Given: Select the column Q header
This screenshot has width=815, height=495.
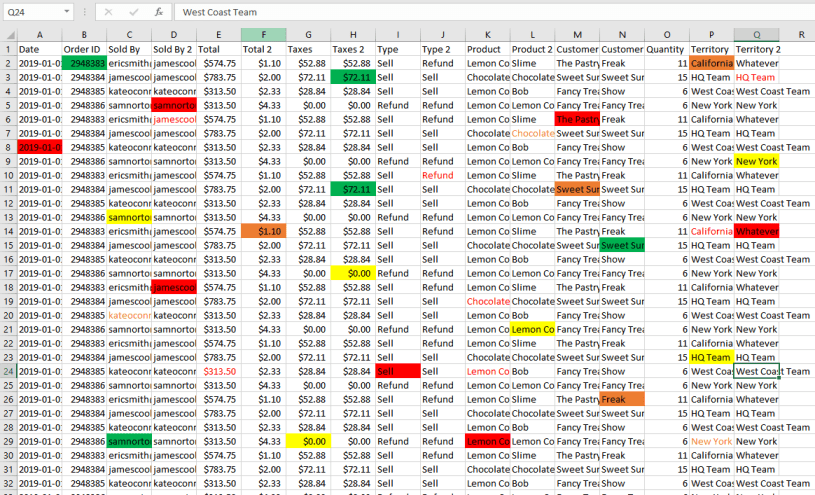Looking at the screenshot, I should pyautogui.click(x=757, y=35).
